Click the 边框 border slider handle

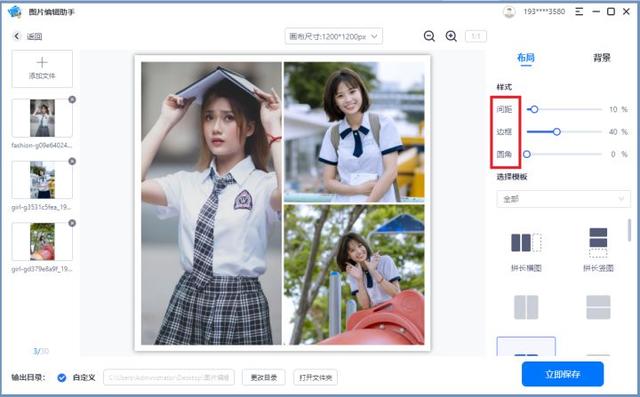click(x=556, y=131)
